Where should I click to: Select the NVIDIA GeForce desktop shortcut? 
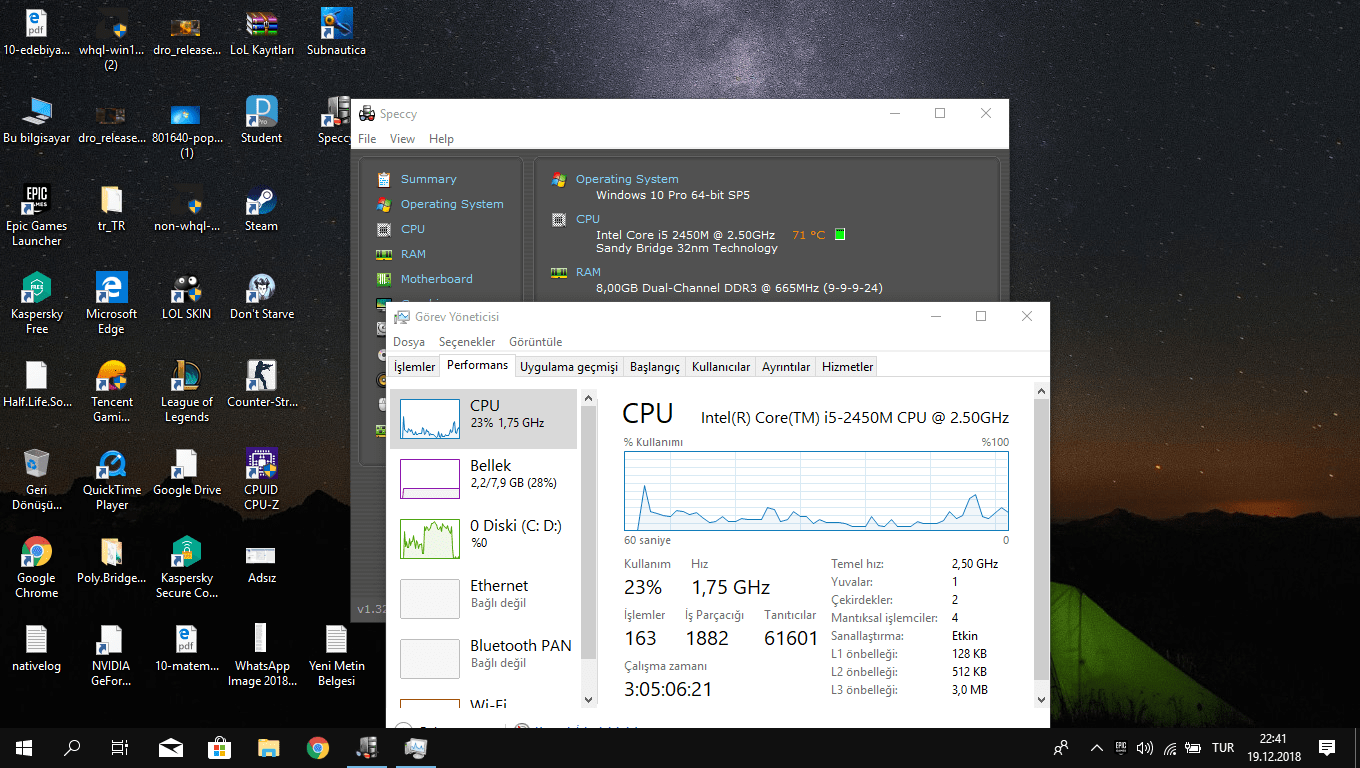(111, 656)
